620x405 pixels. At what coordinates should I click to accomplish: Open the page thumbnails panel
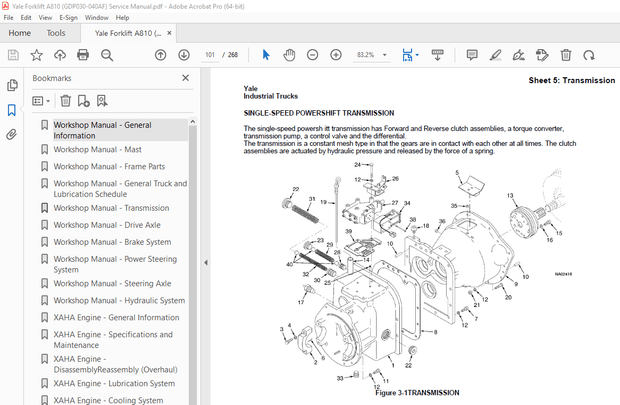pos(12,85)
